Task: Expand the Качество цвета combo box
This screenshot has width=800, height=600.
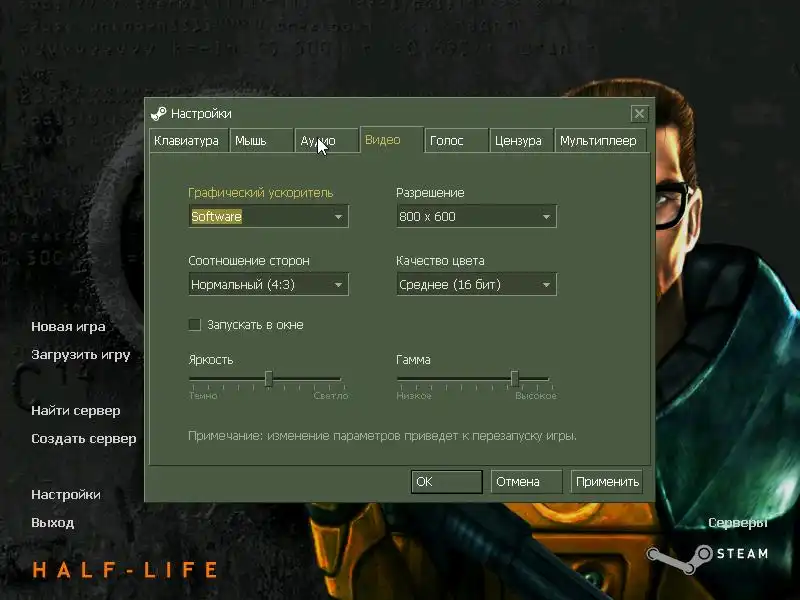Action: [x=476, y=284]
